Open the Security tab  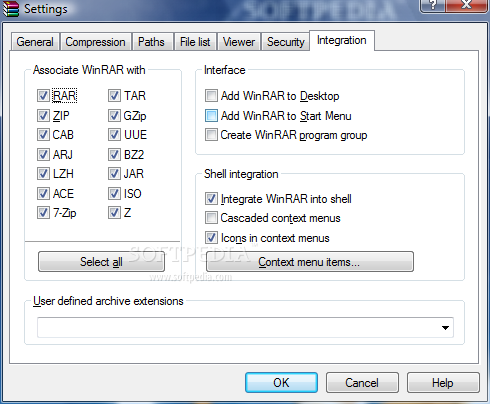click(x=286, y=42)
